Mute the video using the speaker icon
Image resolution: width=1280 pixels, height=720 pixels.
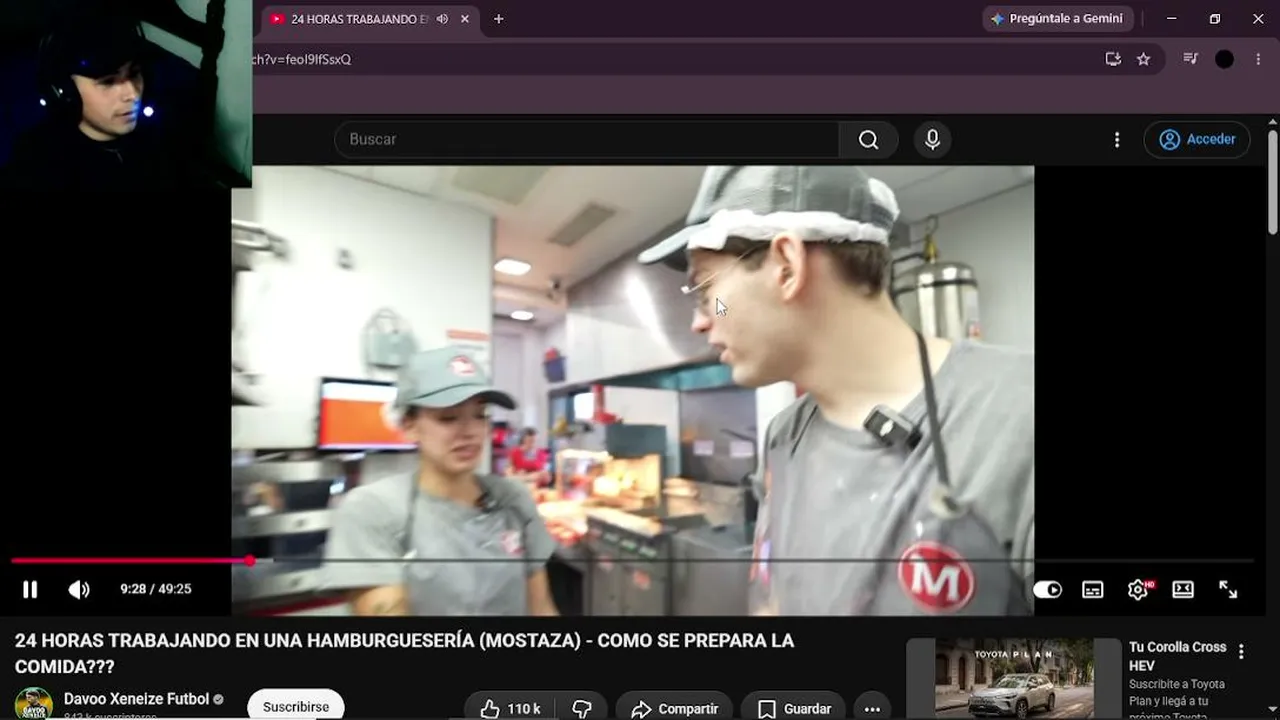79,590
